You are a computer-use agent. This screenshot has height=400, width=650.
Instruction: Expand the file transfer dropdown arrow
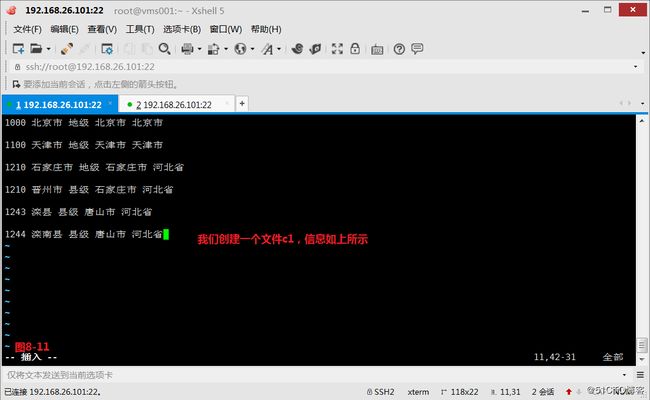(226, 49)
